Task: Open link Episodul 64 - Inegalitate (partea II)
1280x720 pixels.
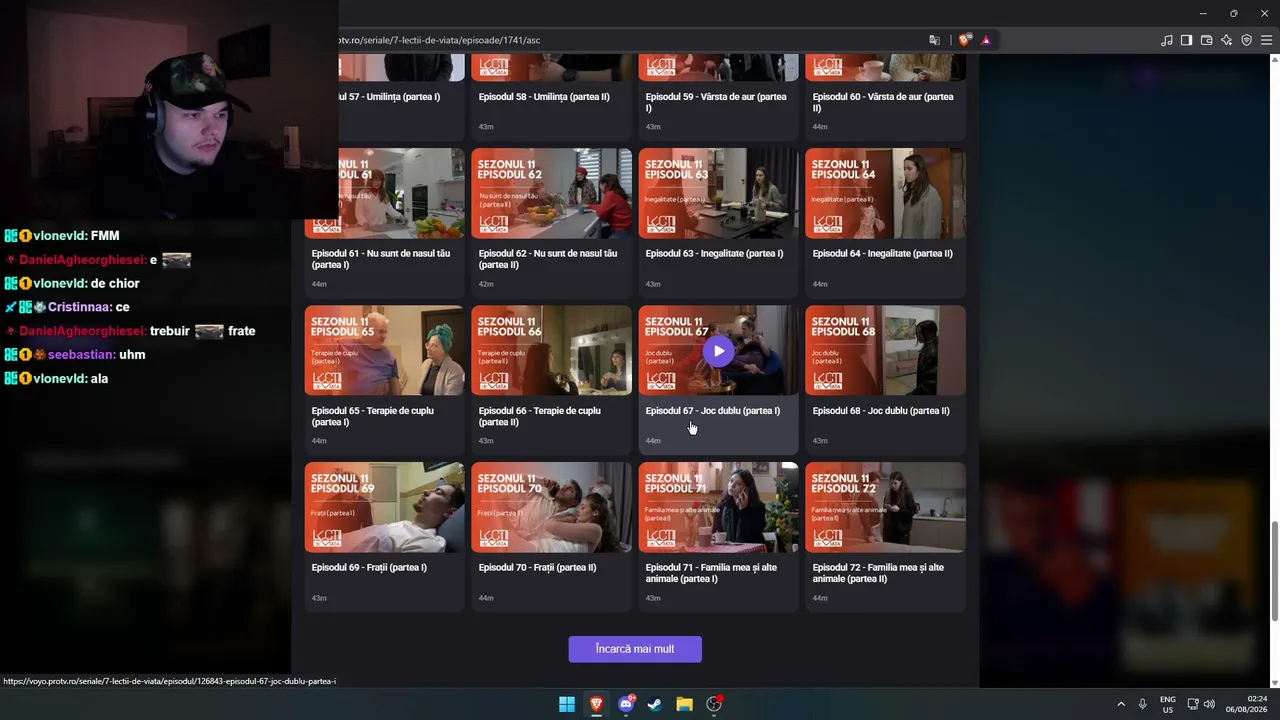Action: click(883, 254)
